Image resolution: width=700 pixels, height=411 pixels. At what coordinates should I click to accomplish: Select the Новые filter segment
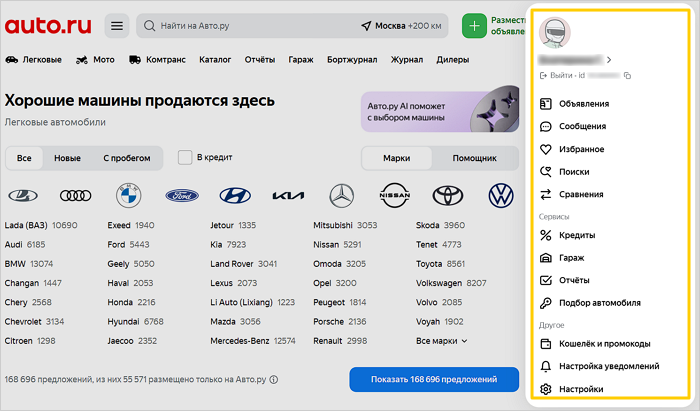point(67,158)
